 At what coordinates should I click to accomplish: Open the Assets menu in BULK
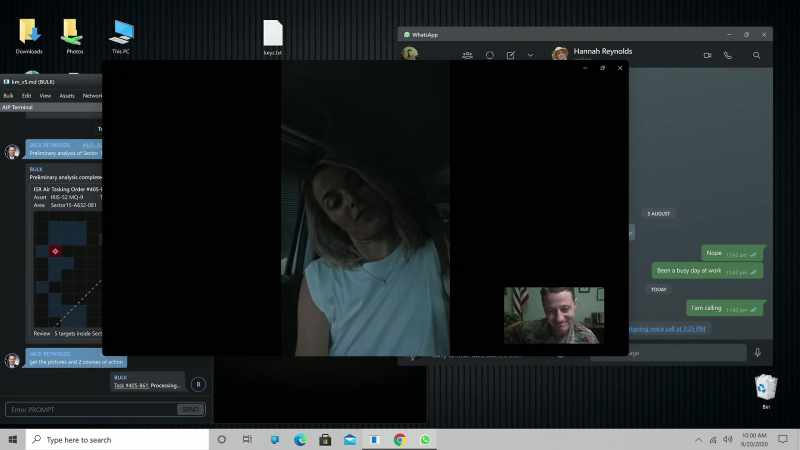pos(67,95)
